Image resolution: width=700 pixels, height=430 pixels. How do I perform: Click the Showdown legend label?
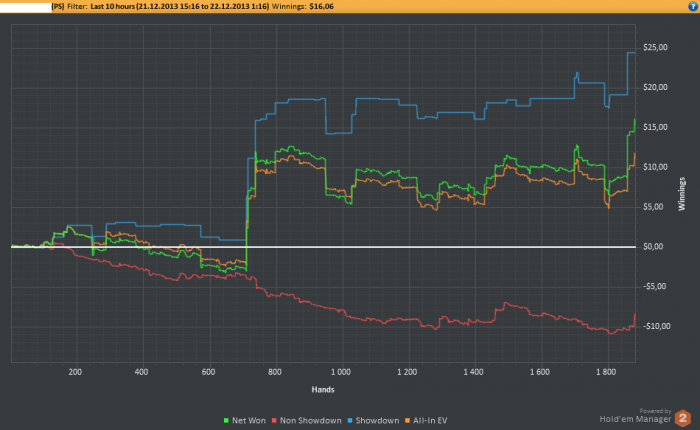377,421
